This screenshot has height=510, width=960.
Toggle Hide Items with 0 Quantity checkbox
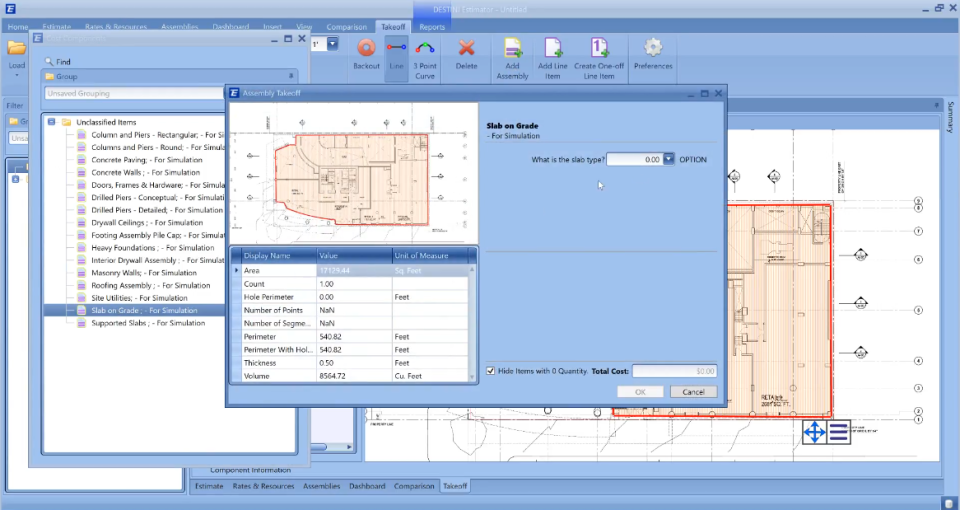click(490, 371)
